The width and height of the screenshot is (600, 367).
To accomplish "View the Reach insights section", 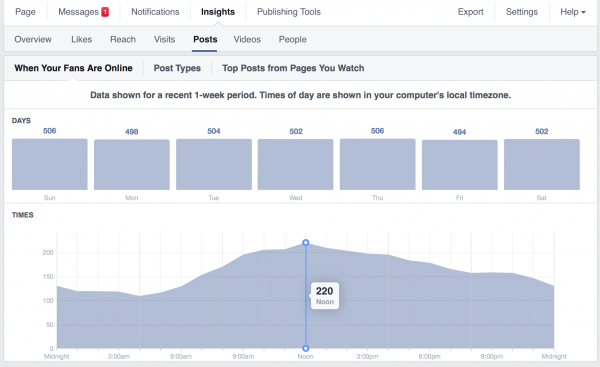I will (123, 39).
